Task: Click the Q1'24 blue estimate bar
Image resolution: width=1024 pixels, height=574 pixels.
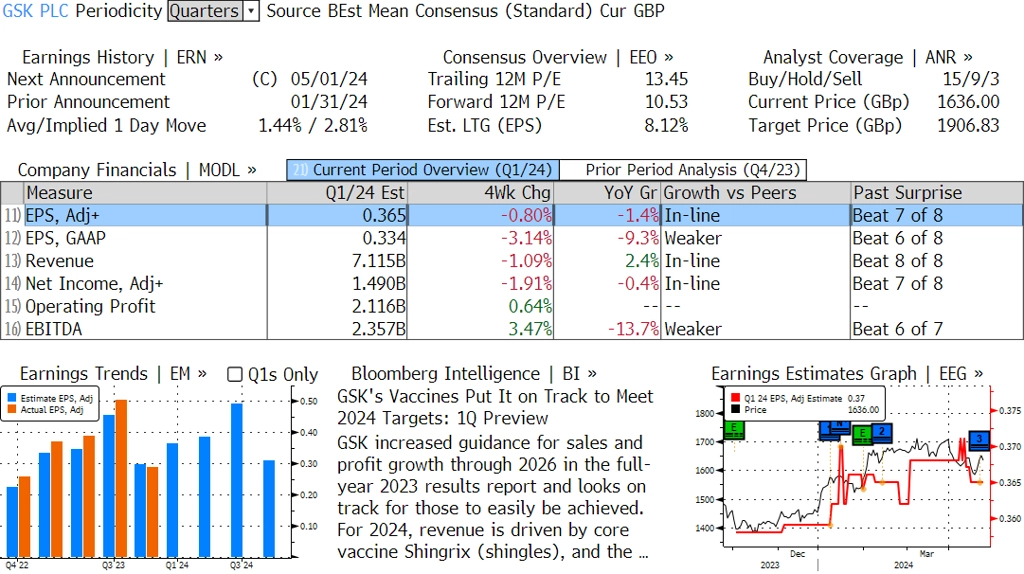Action: click(x=172, y=500)
